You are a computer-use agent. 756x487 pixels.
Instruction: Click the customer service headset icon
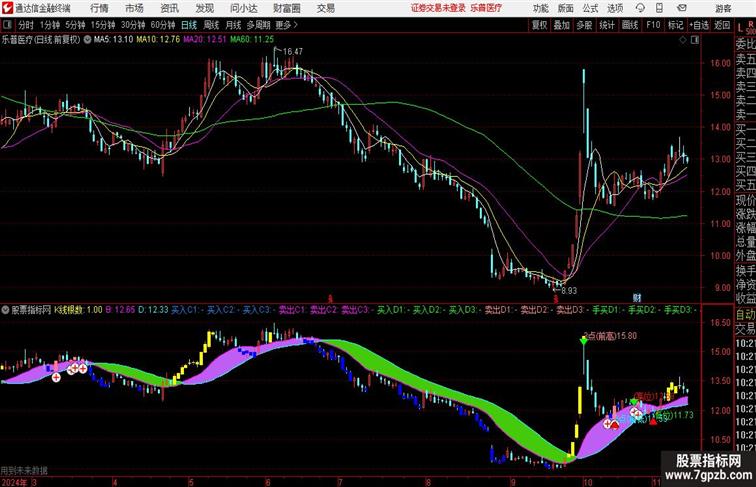coord(640,8)
